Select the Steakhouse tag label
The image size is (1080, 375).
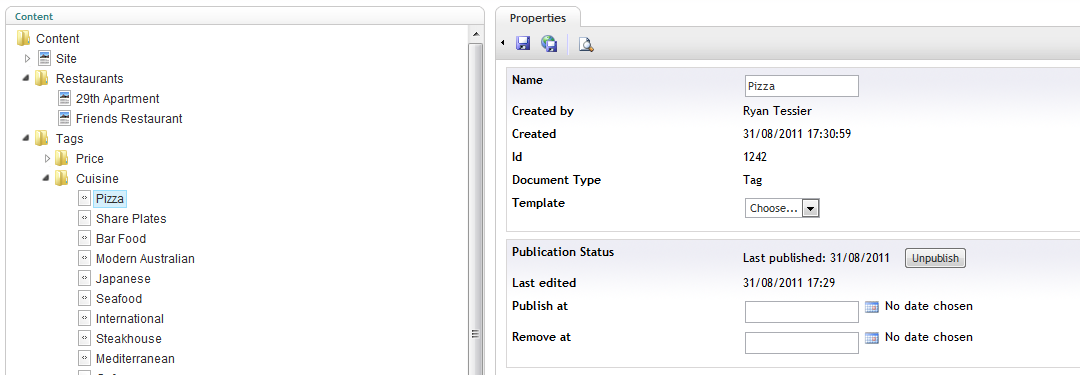[x=129, y=338]
